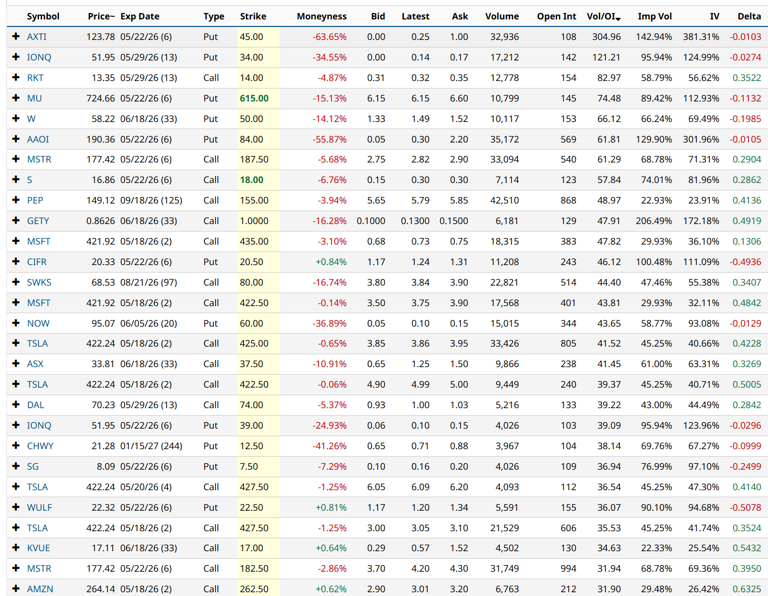The width and height of the screenshot is (768, 596).
Task: Open the NOW symbol link
Action: click(38, 323)
